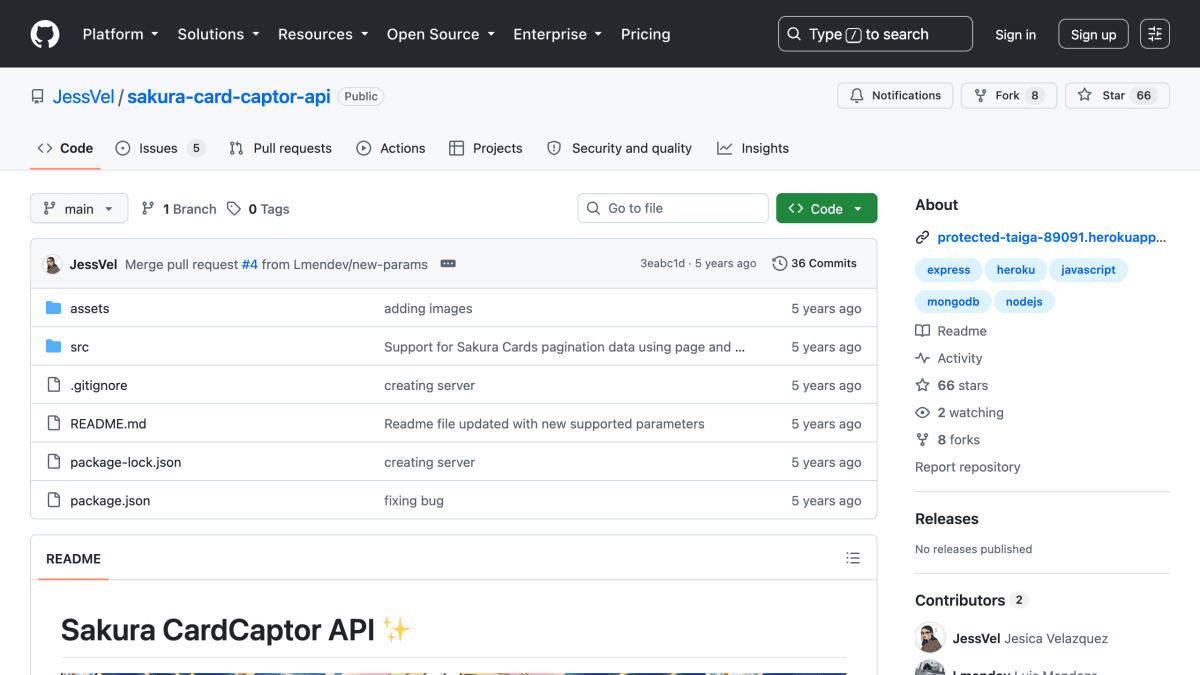Open the GitHub homepage logo
The width and height of the screenshot is (1200, 675).
[x=45, y=34]
